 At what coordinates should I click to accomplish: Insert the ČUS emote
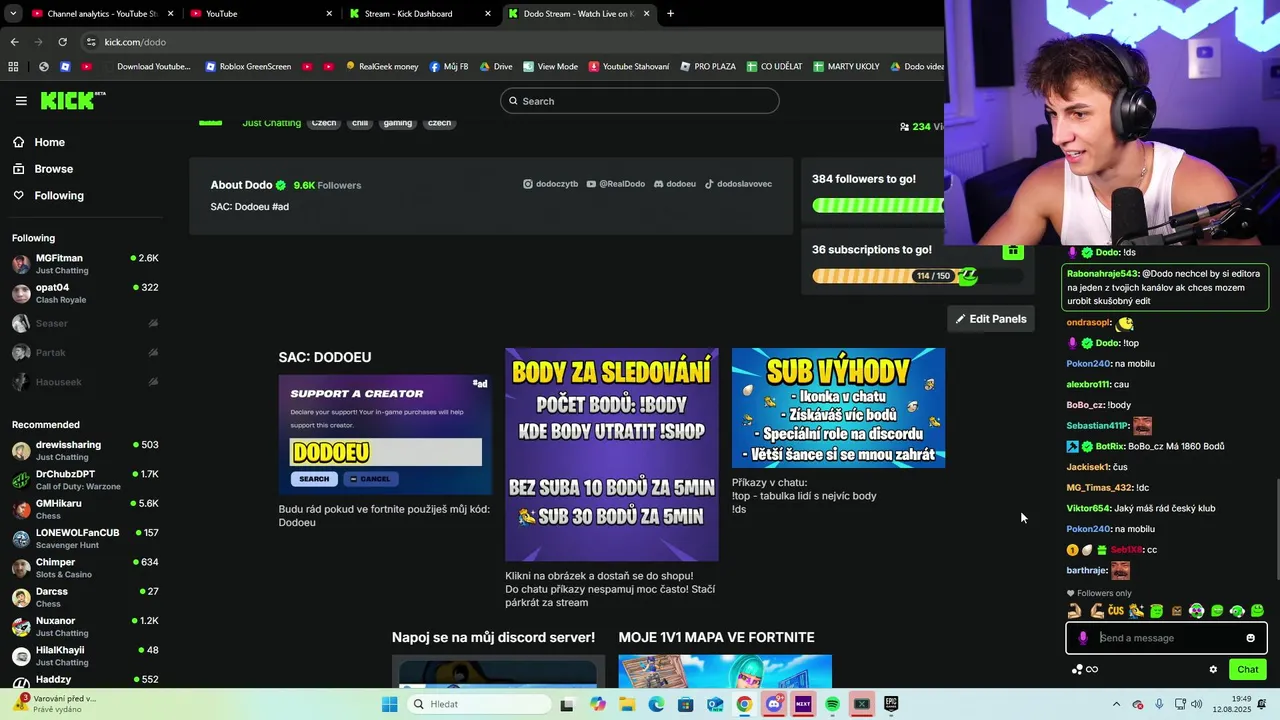click(x=1116, y=611)
